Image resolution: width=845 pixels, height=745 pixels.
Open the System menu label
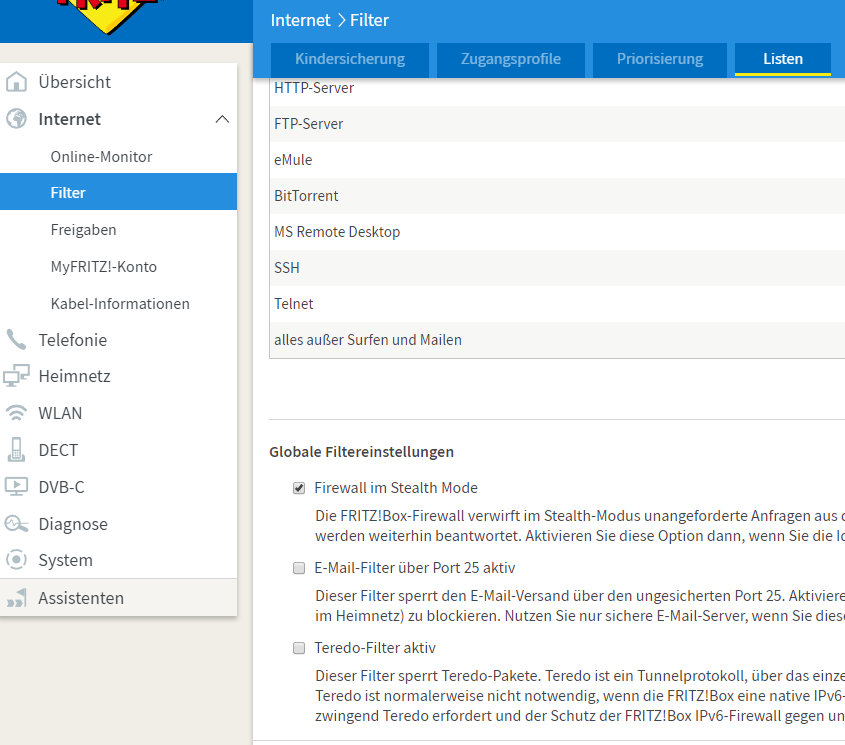coord(65,560)
